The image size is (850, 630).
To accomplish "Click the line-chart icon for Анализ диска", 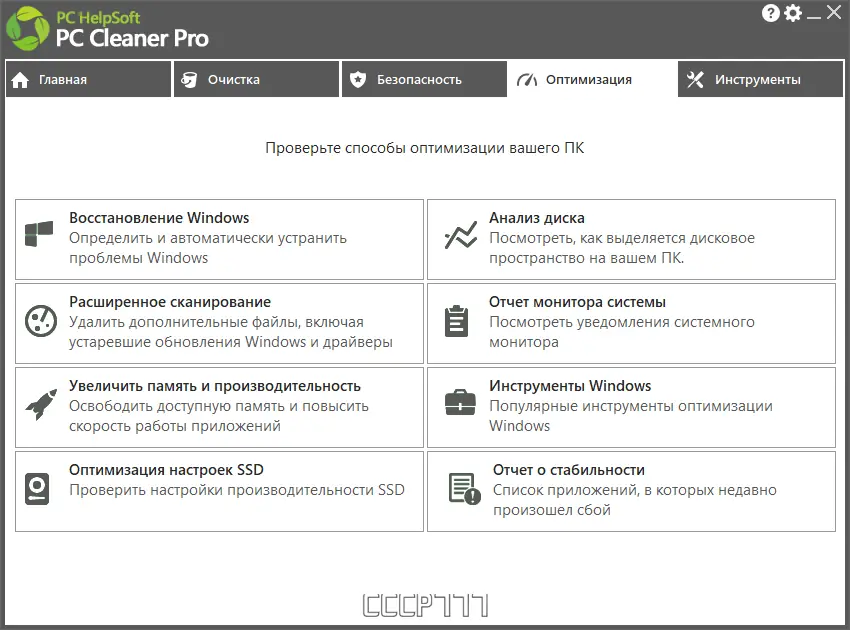I will 461,235.
